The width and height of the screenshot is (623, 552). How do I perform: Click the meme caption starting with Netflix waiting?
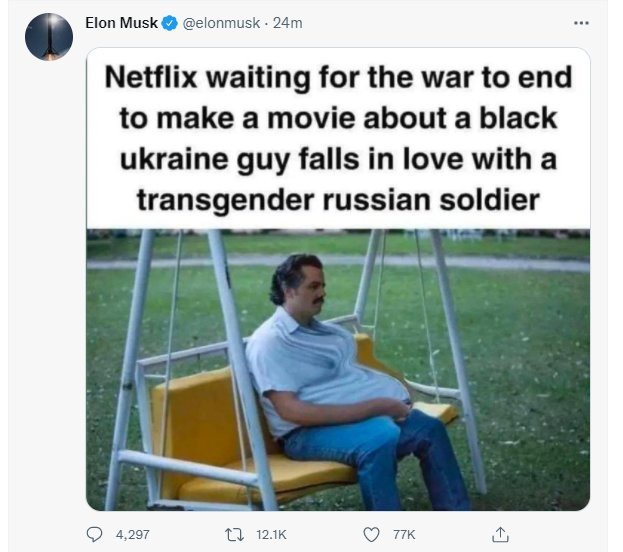pyautogui.click(x=338, y=138)
